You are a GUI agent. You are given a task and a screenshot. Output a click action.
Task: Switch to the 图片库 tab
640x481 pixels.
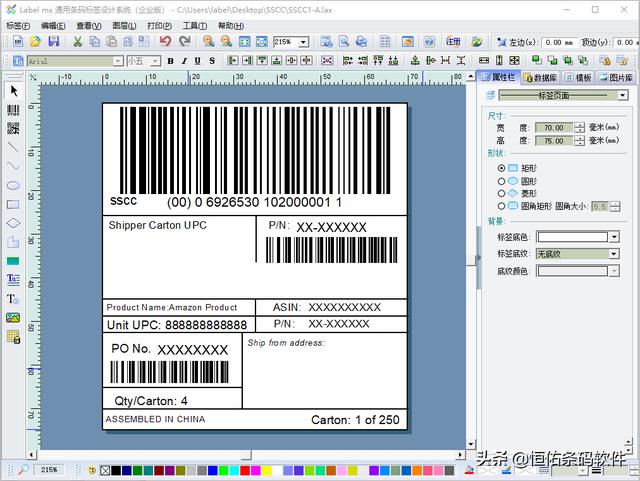click(x=616, y=78)
